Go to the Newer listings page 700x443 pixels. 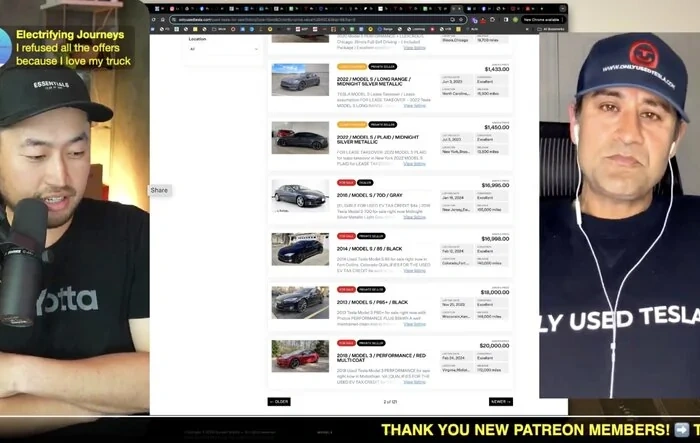(500, 402)
